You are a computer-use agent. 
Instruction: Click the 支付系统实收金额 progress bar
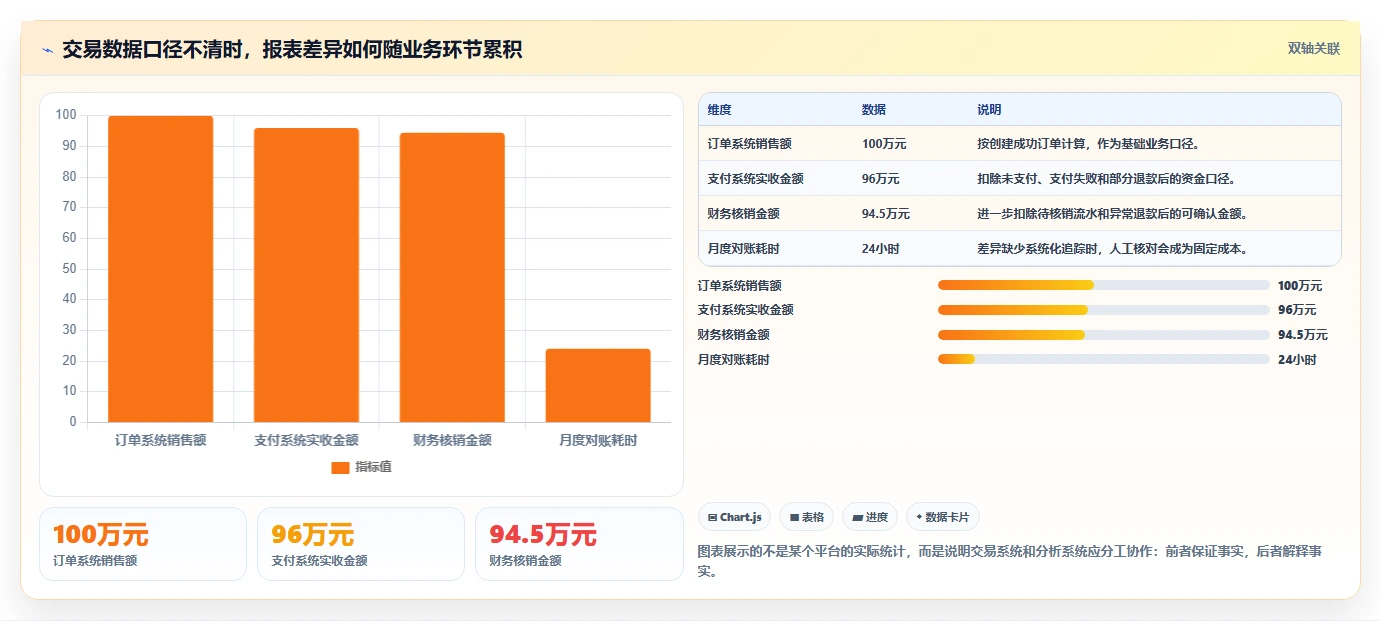[1104, 310]
